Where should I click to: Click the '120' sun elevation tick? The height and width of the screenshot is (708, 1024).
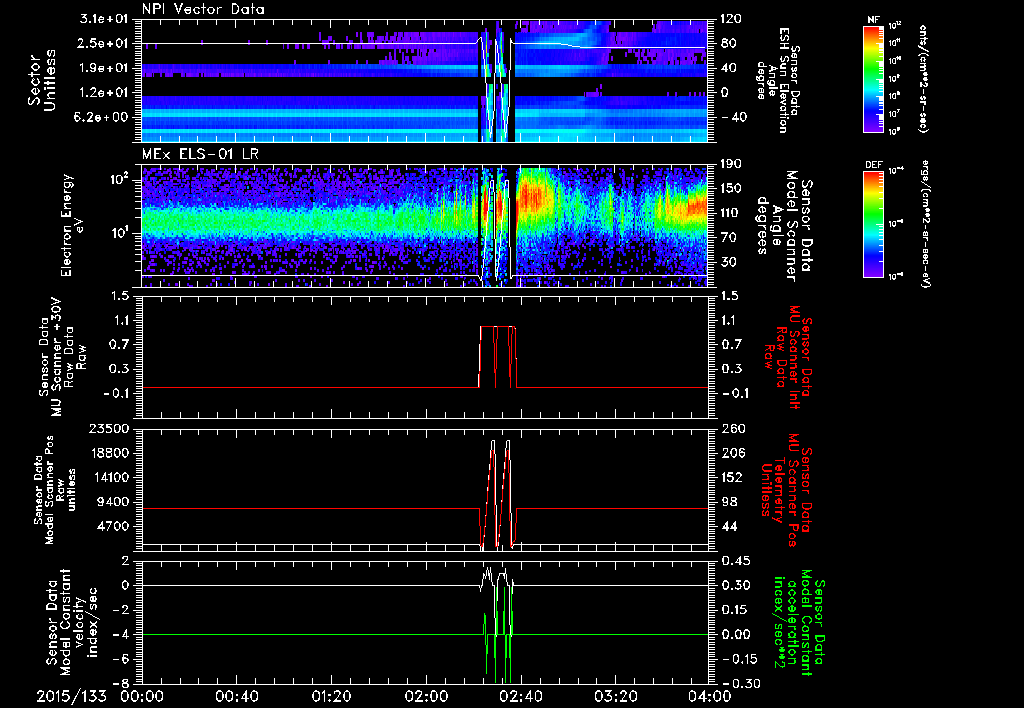pos(731,19)
